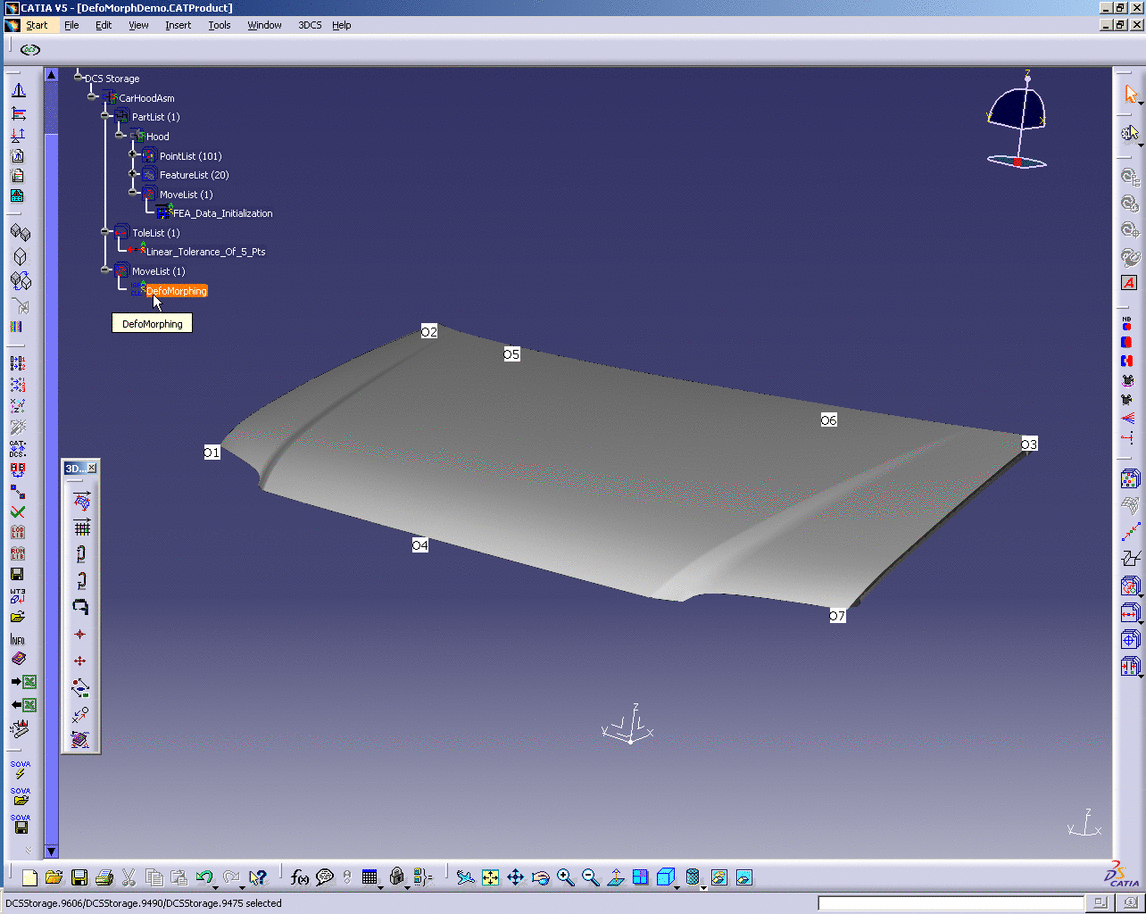
Task: Collapse the PartList (1) node
Action: click(x=105, y=115)
